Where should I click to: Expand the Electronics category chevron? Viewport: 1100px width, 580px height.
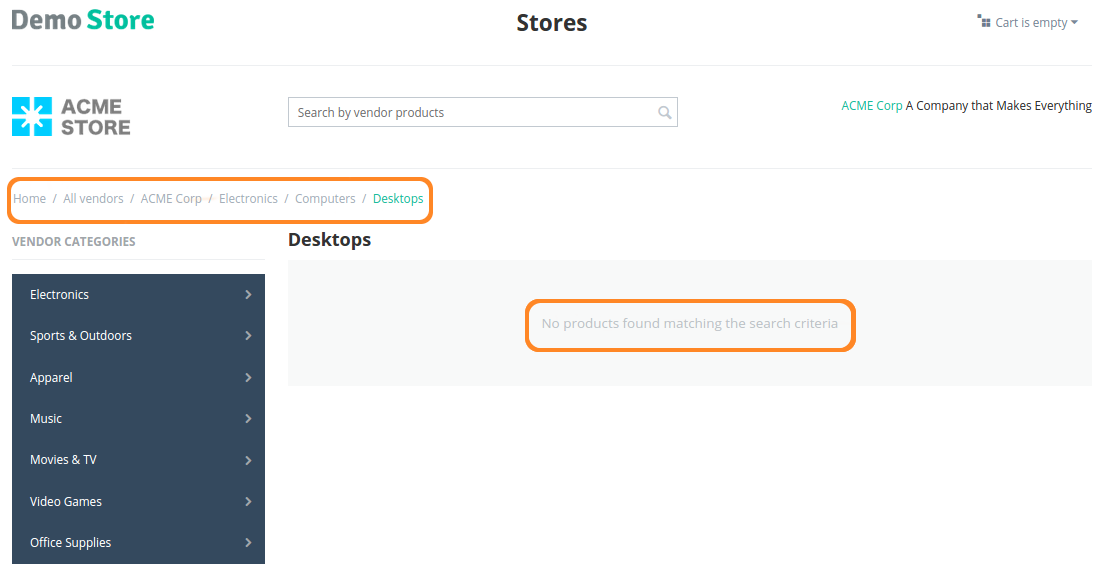point(248,295)
